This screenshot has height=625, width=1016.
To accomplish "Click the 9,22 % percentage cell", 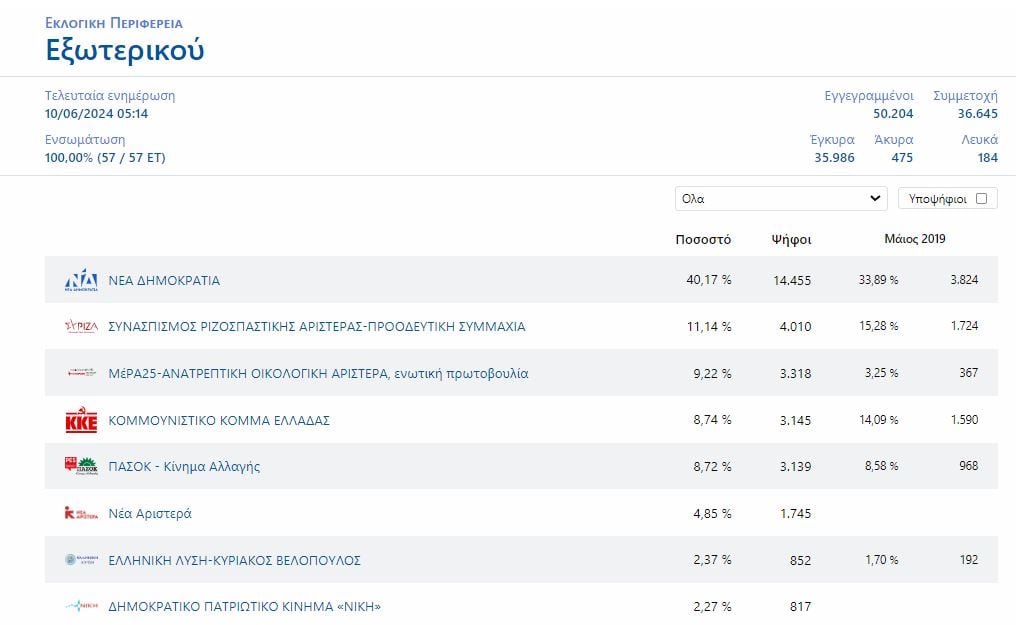I will tap(712, 374).
